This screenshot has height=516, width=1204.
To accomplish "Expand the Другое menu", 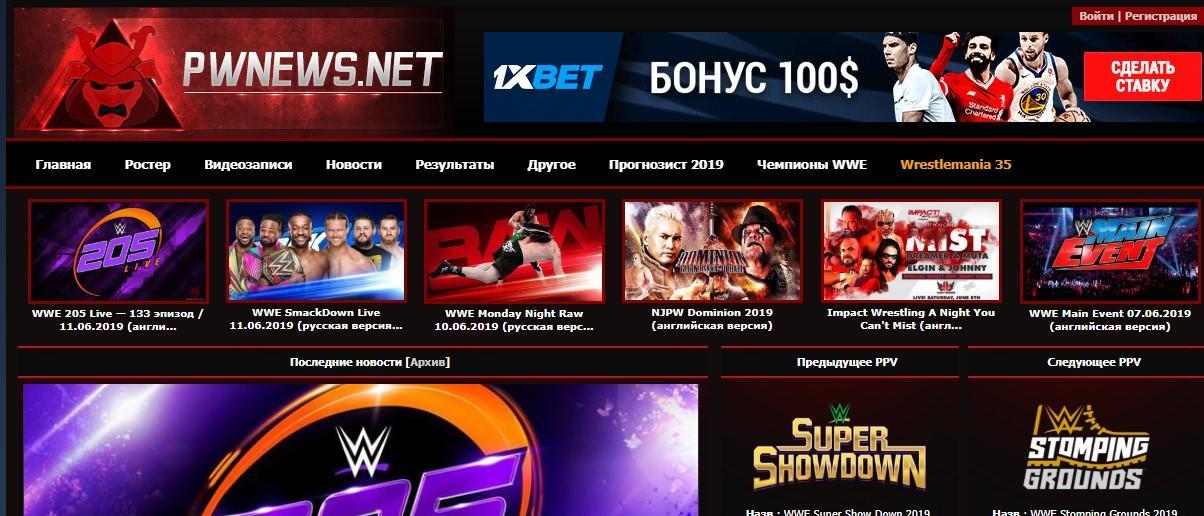I will pos(552,164).
